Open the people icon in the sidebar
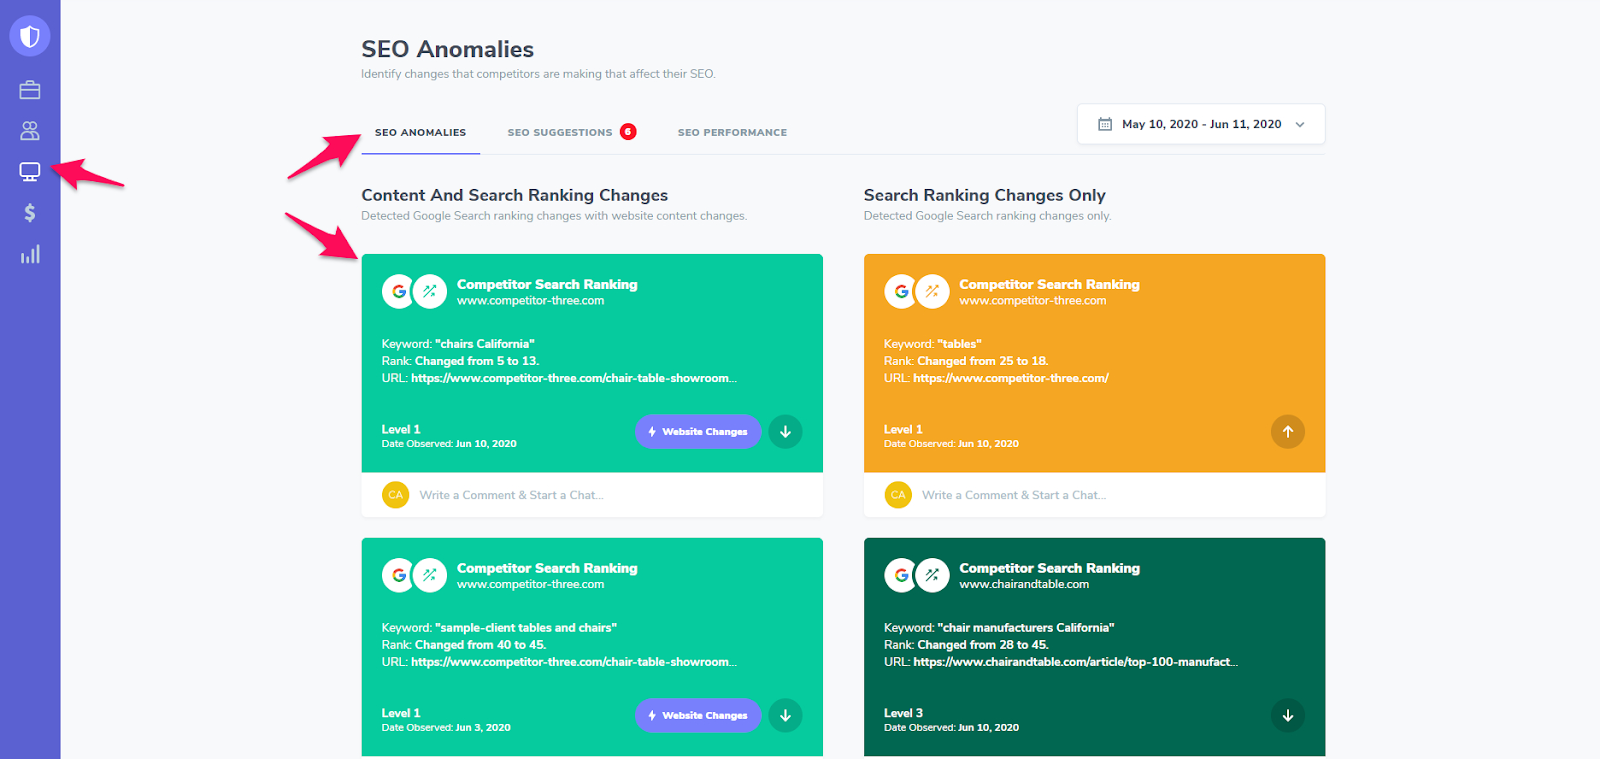The width and height of the screenshot is (1600, 759). [x=30, y=131]
